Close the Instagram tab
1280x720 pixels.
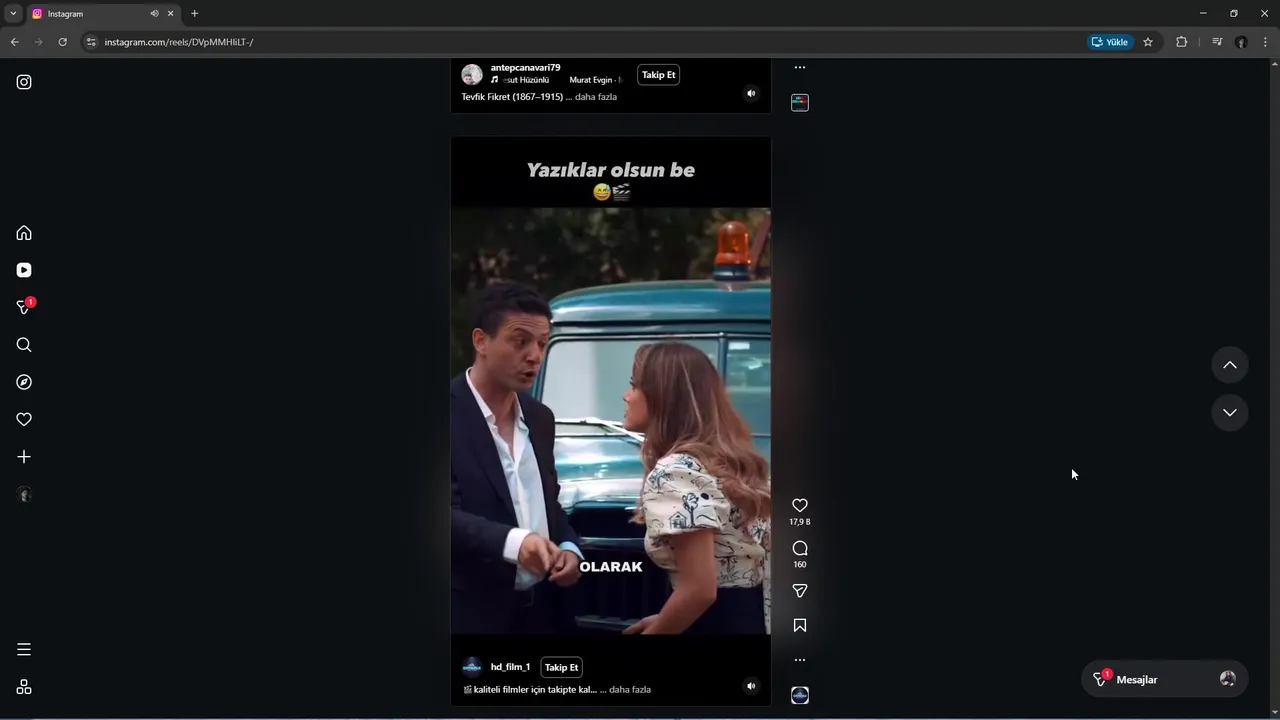click(x=170, y=14)
